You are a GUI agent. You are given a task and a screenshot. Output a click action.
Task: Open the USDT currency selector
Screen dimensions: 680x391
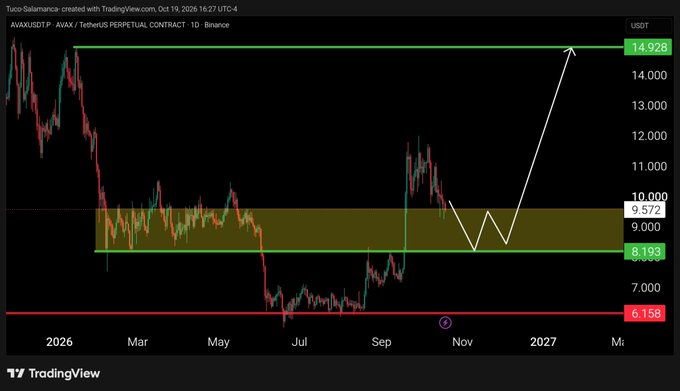(648, 26)
